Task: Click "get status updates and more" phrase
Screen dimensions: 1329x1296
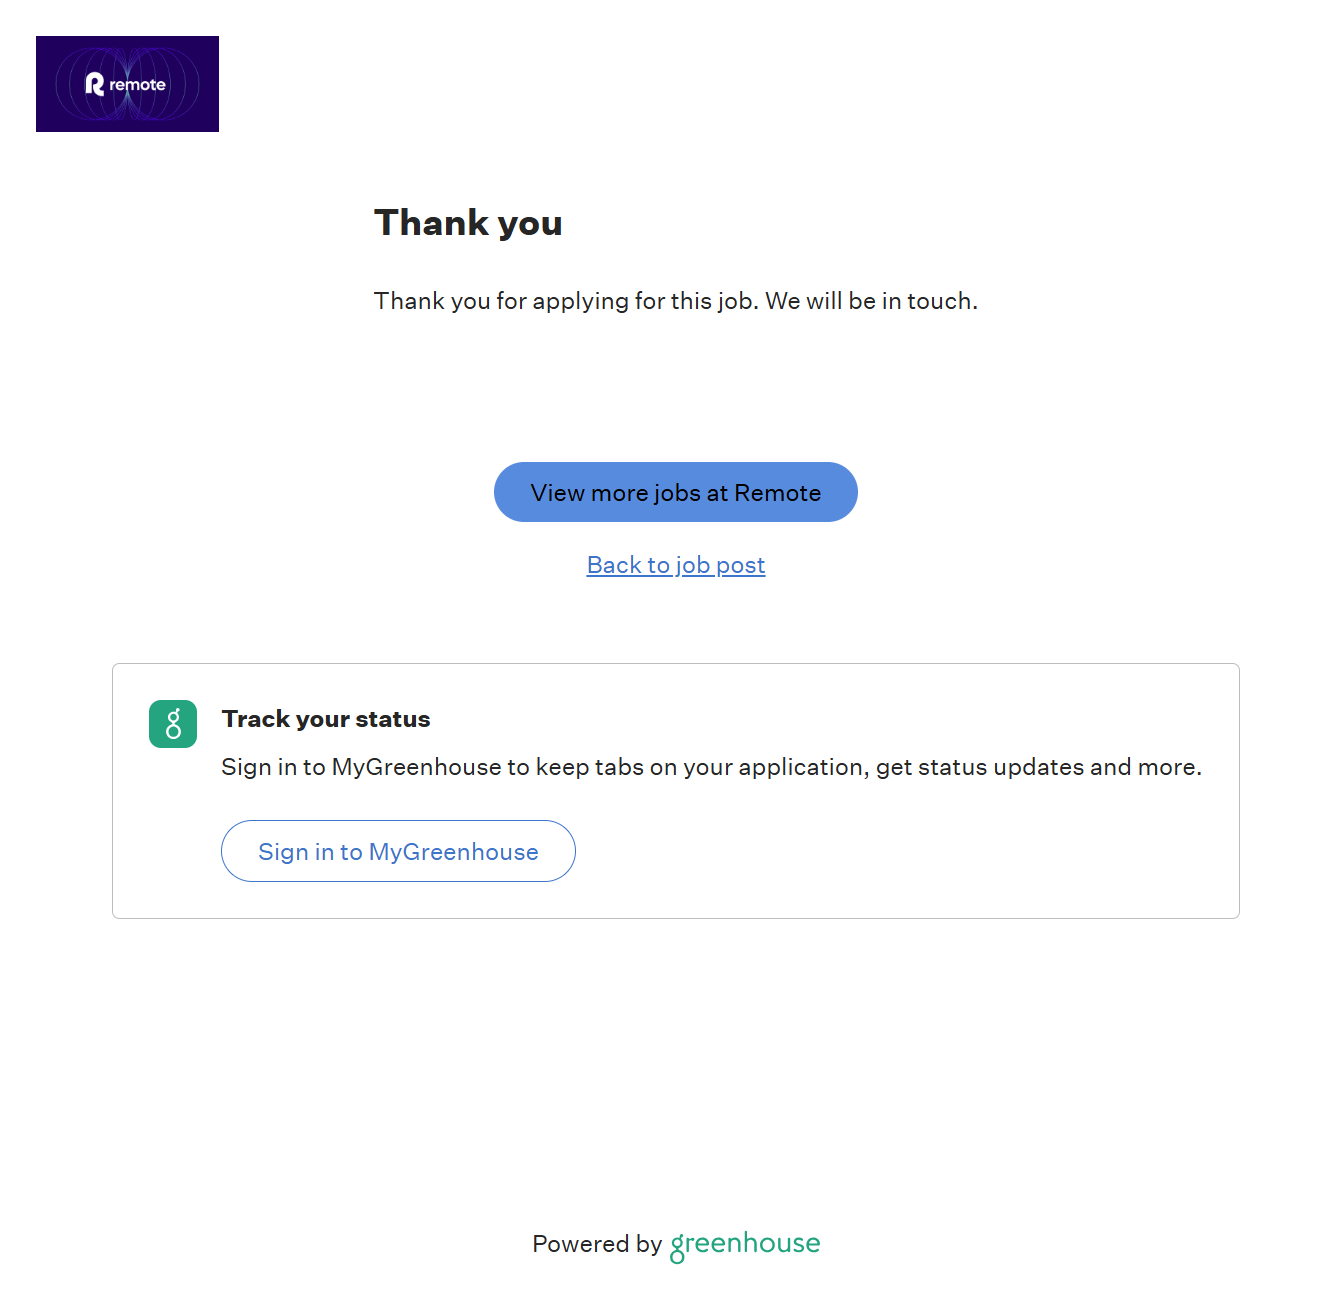Action: pyautogui.click(x=1038, y=767)
